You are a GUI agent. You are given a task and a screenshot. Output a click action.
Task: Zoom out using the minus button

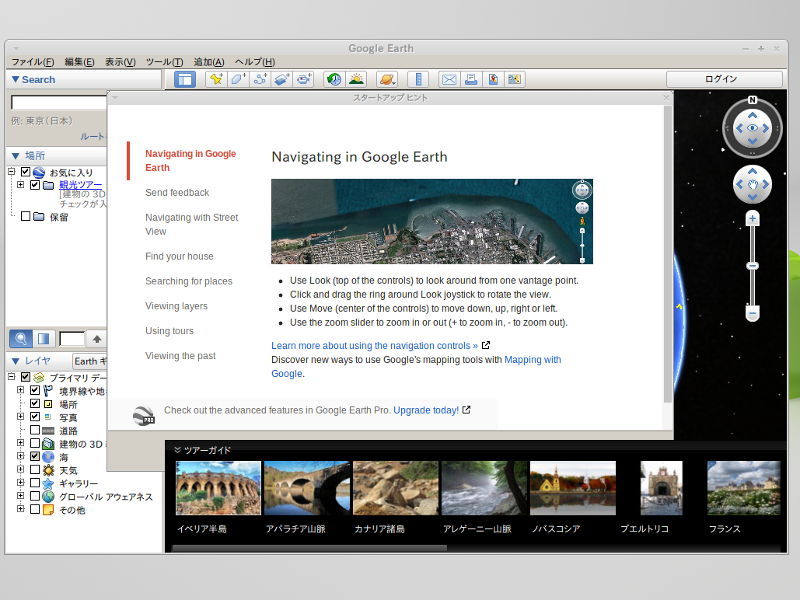[752, 313]
